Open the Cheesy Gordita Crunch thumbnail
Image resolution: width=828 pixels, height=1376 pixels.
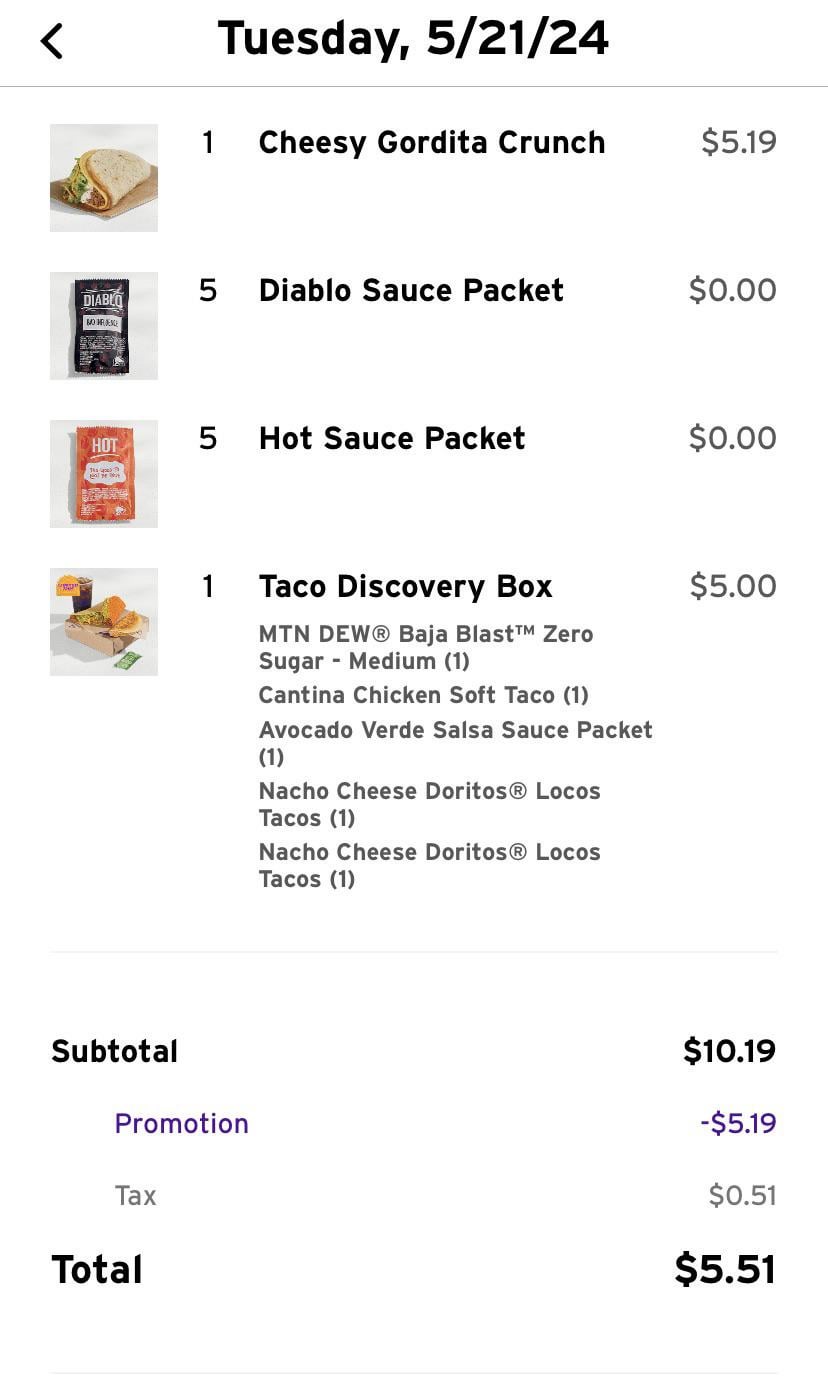coord(104,178)
